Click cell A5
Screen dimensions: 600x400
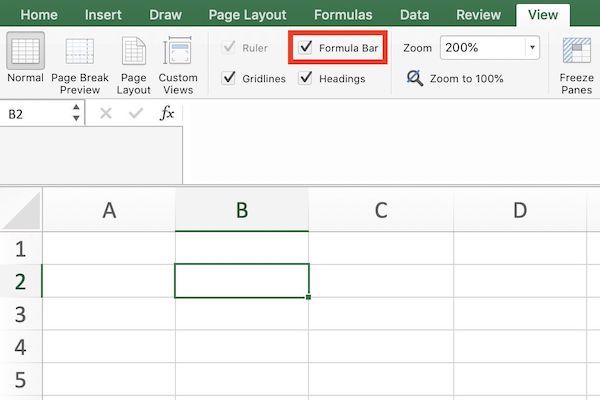click(x=109, y=379)
